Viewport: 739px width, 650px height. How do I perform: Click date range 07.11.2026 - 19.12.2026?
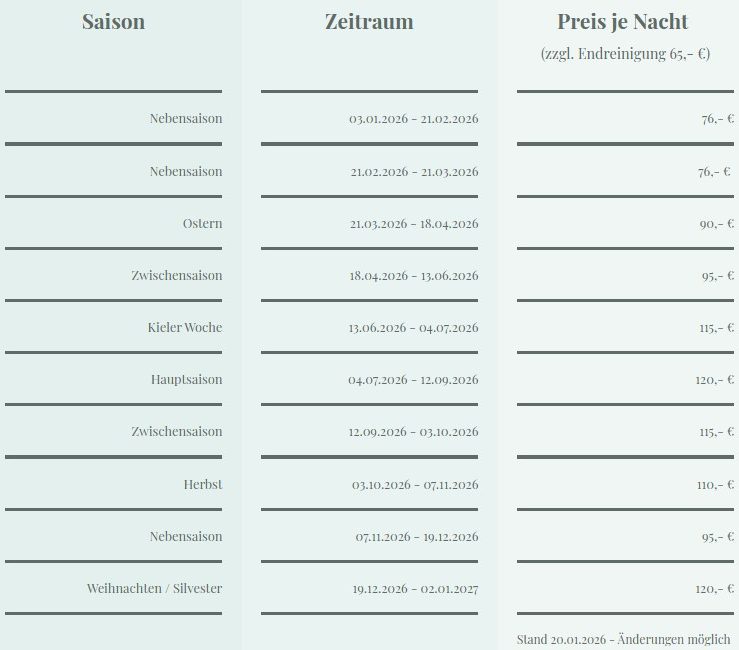click(416, 537)
